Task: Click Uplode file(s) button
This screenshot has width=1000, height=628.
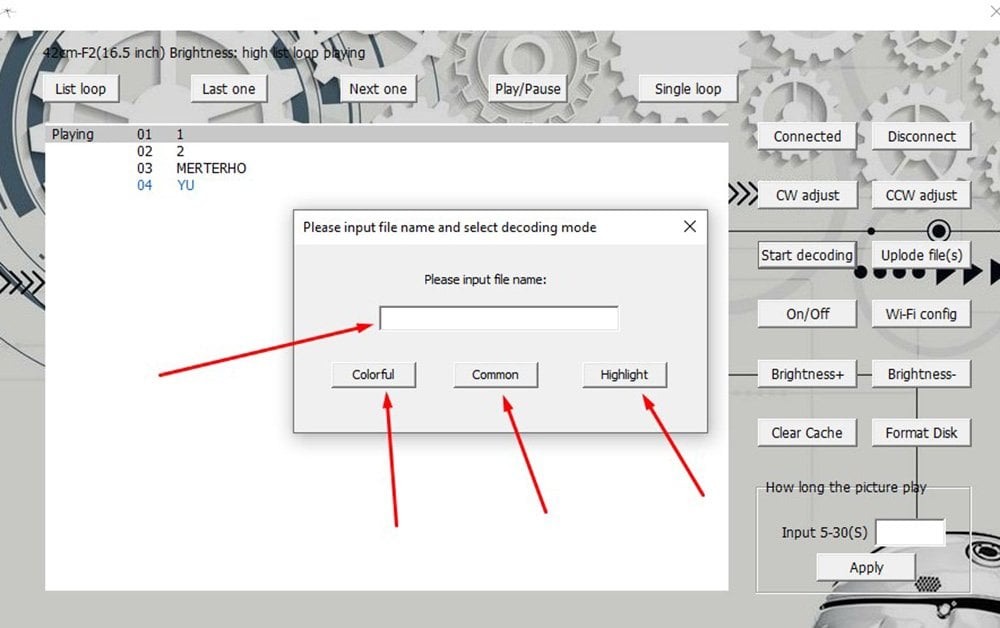Action: [921, 255]
